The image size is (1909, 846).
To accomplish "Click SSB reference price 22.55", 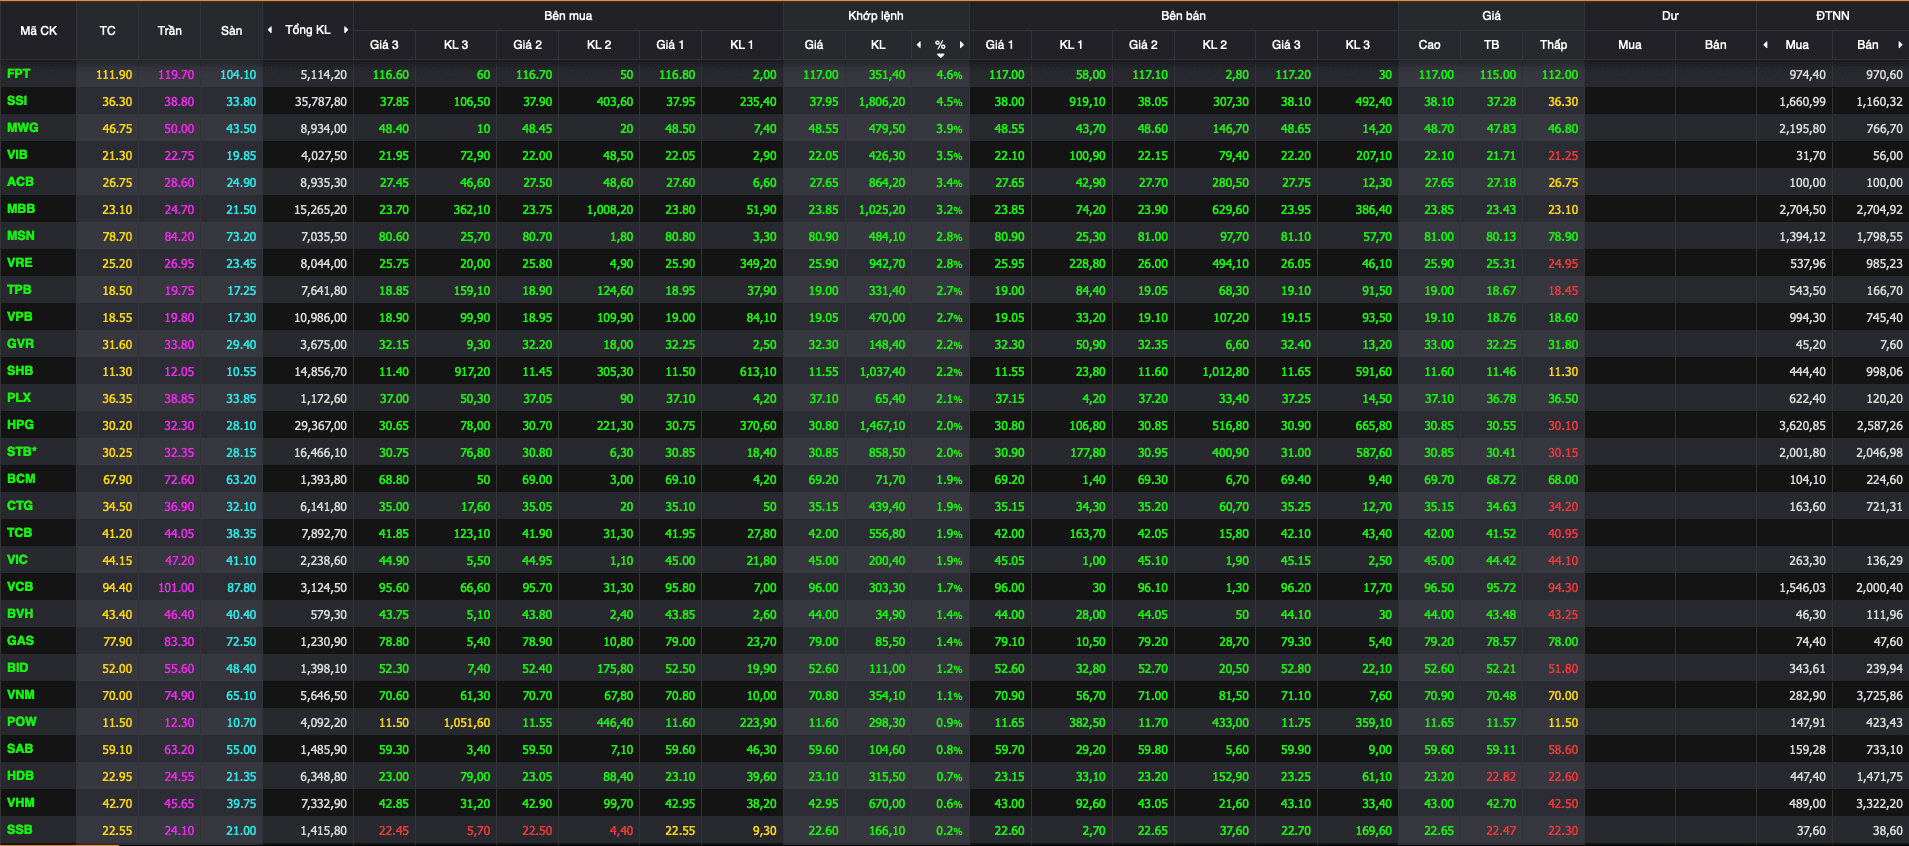I will coord(117,831).
